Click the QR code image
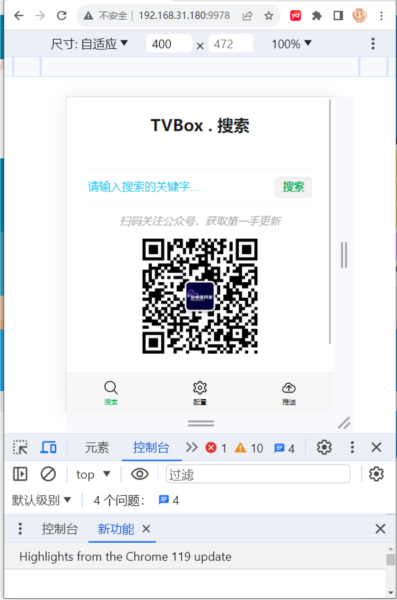397x600 pixels. tap(200, 296)
